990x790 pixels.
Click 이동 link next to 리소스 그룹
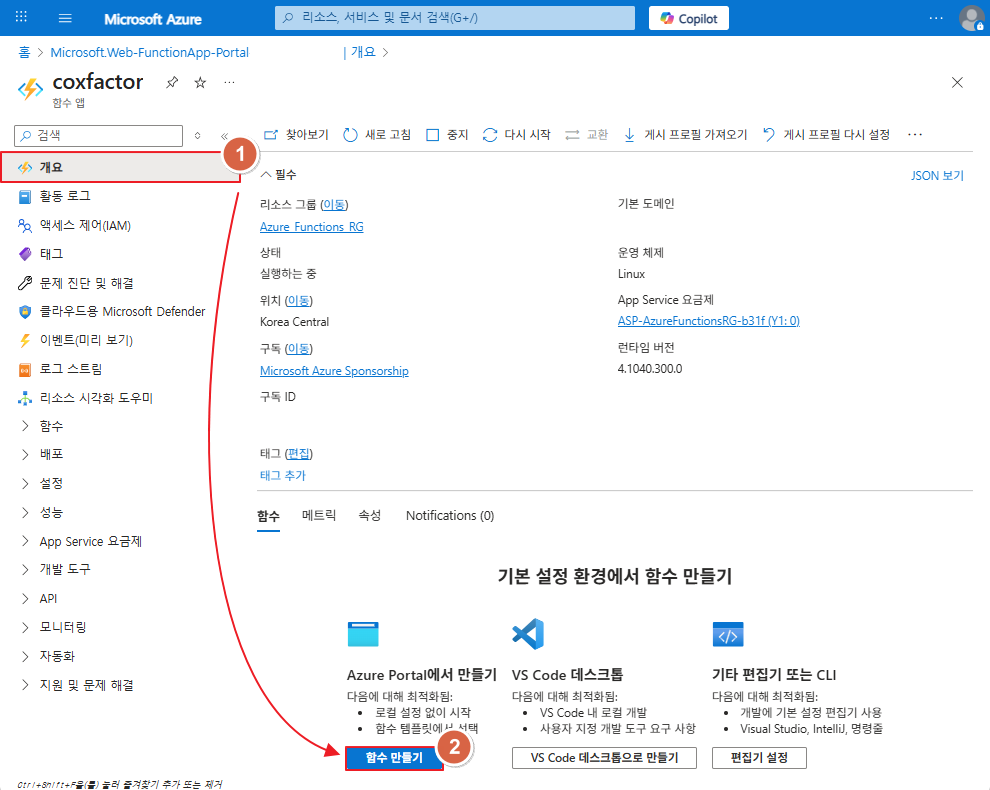[334, 205]
